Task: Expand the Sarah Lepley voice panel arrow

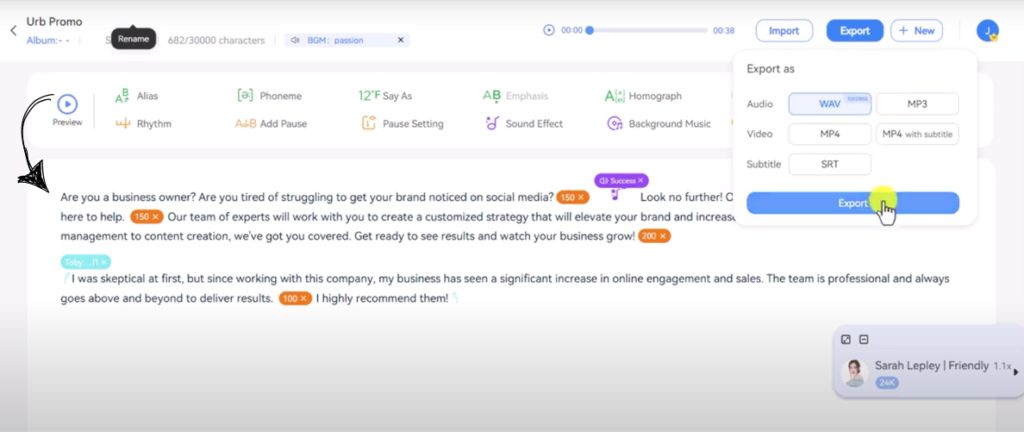Action: [1016, 372]
